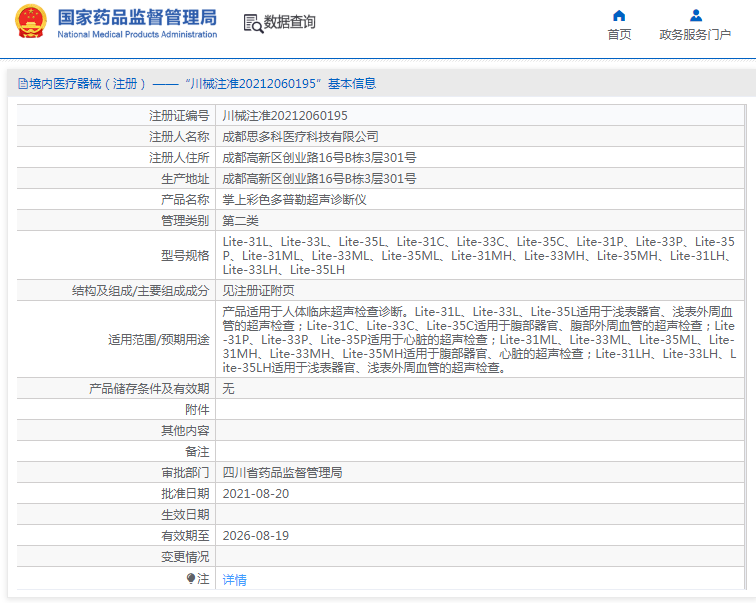This screenshot has width=756, height=603.
Task: Click the section header 境内医疗器械（注册）基本信息
Action: 196,84
